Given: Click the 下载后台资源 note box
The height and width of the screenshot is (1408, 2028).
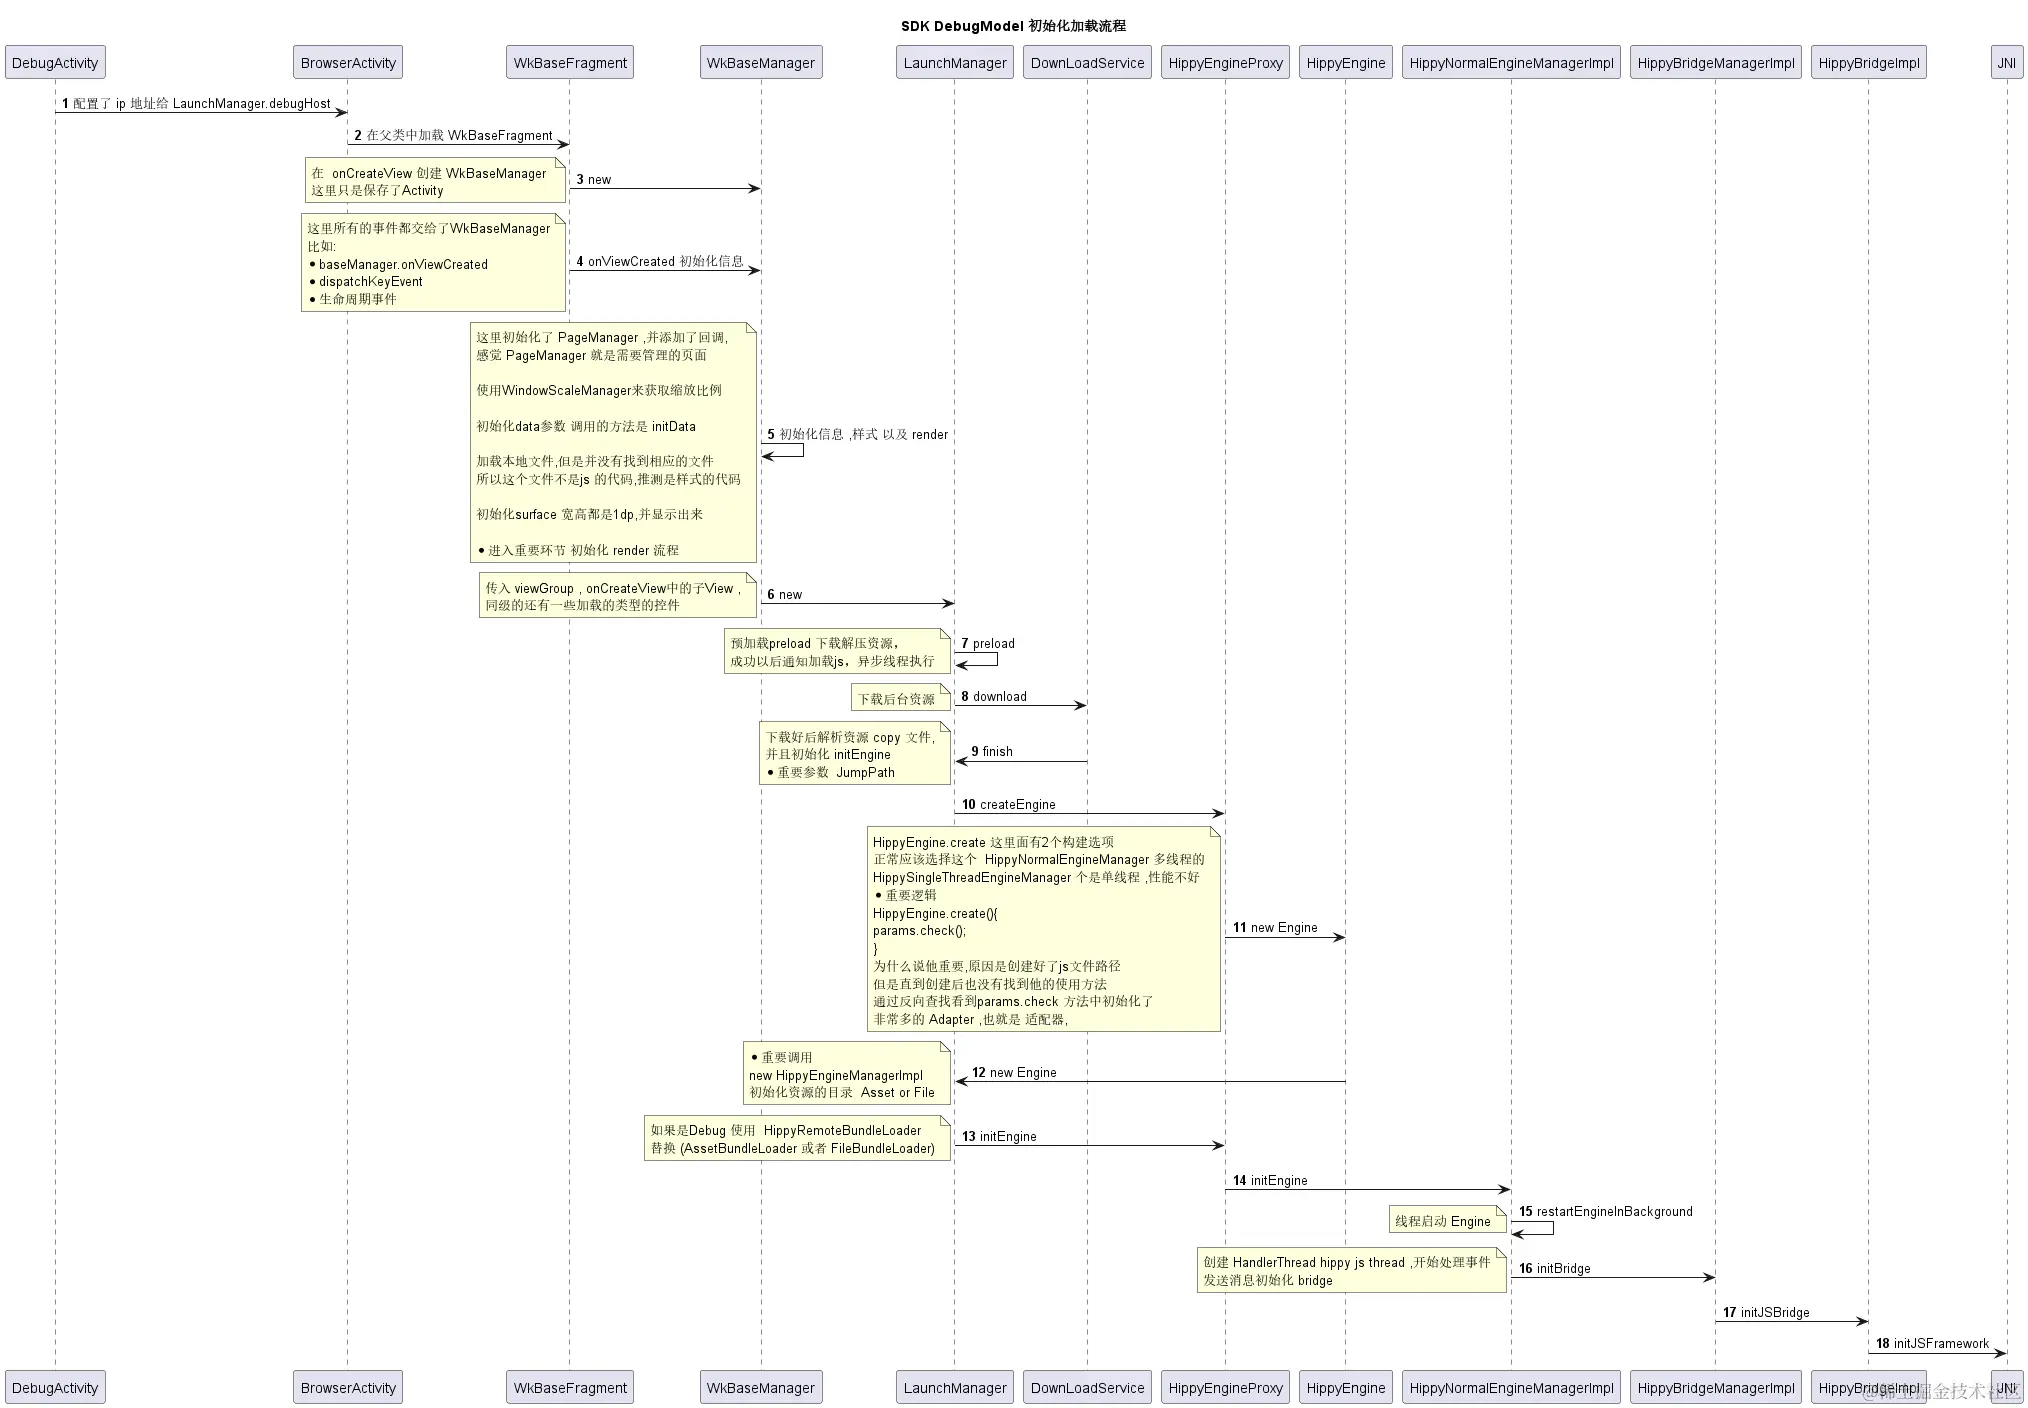Looking at the screenshot, I should pyautogui.click(x=899, y=697).
